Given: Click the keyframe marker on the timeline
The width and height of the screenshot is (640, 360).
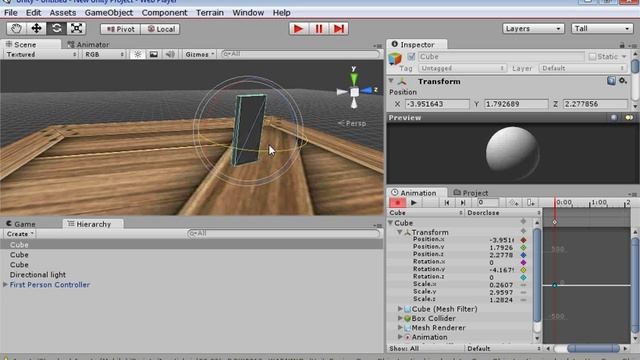Looking at the screenshot, I should pos(555,222).
